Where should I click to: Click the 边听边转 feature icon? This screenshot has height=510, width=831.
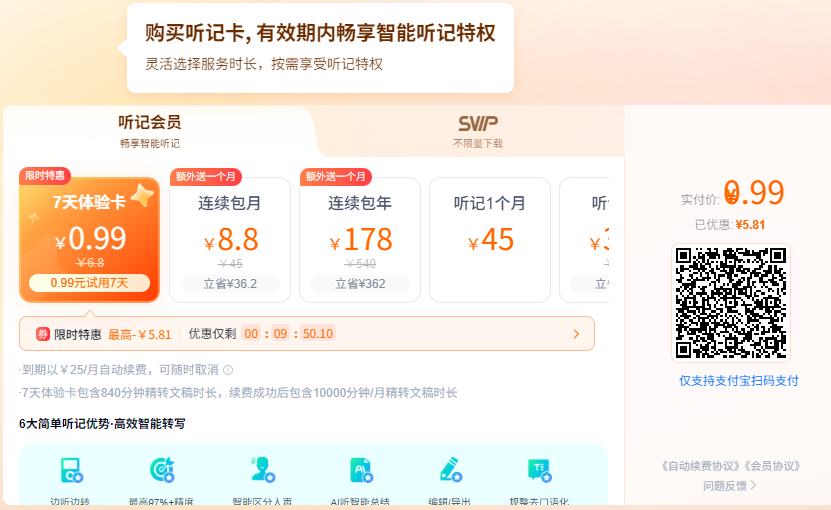71,471
